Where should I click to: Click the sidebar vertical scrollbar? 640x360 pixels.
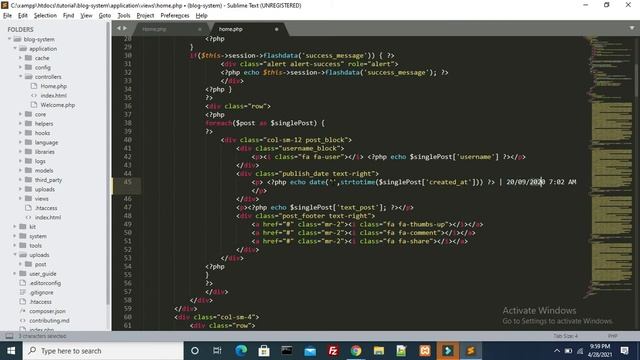[108, 163]
